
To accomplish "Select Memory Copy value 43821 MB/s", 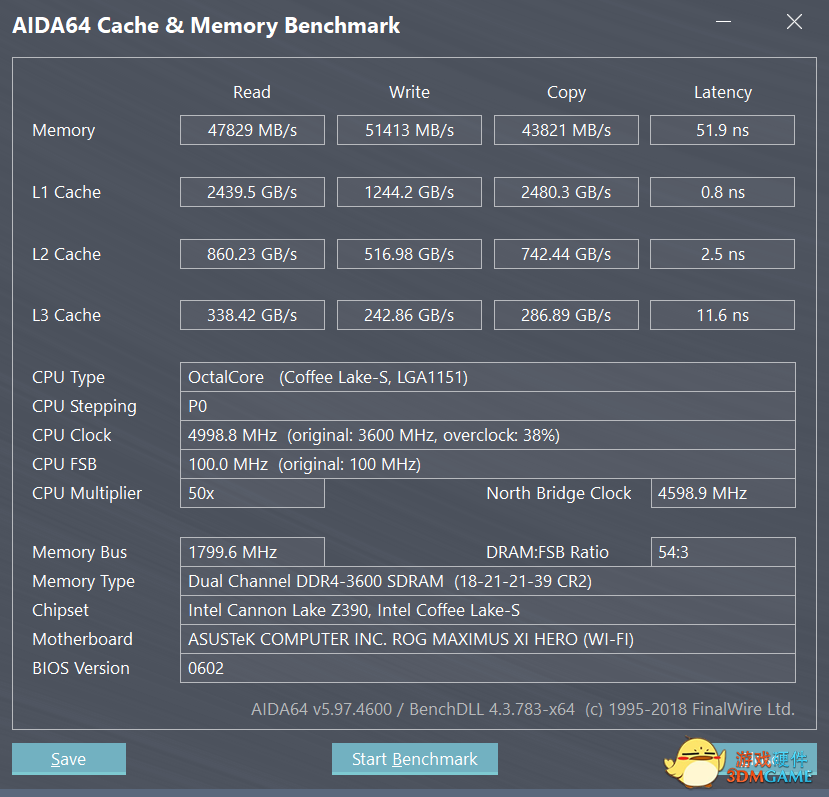I will pos(566,130).
